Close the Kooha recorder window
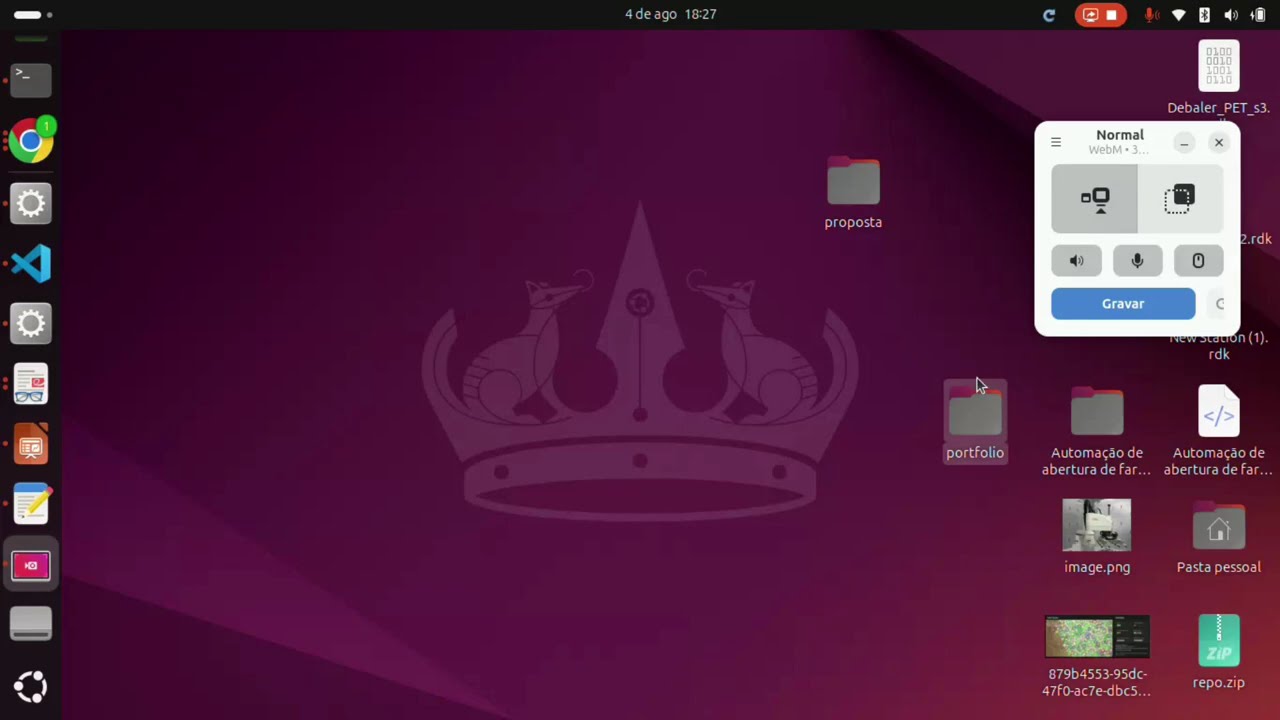 click(x=1219, y=143)
